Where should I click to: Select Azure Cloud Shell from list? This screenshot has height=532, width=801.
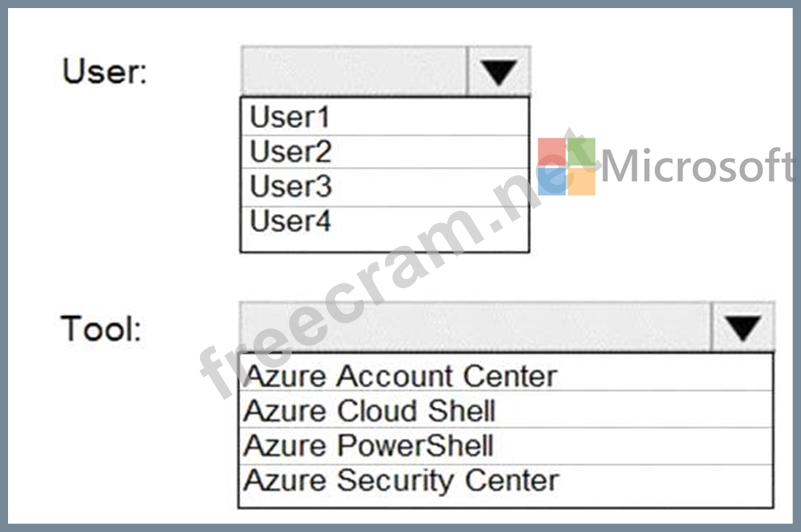(506, 410)
